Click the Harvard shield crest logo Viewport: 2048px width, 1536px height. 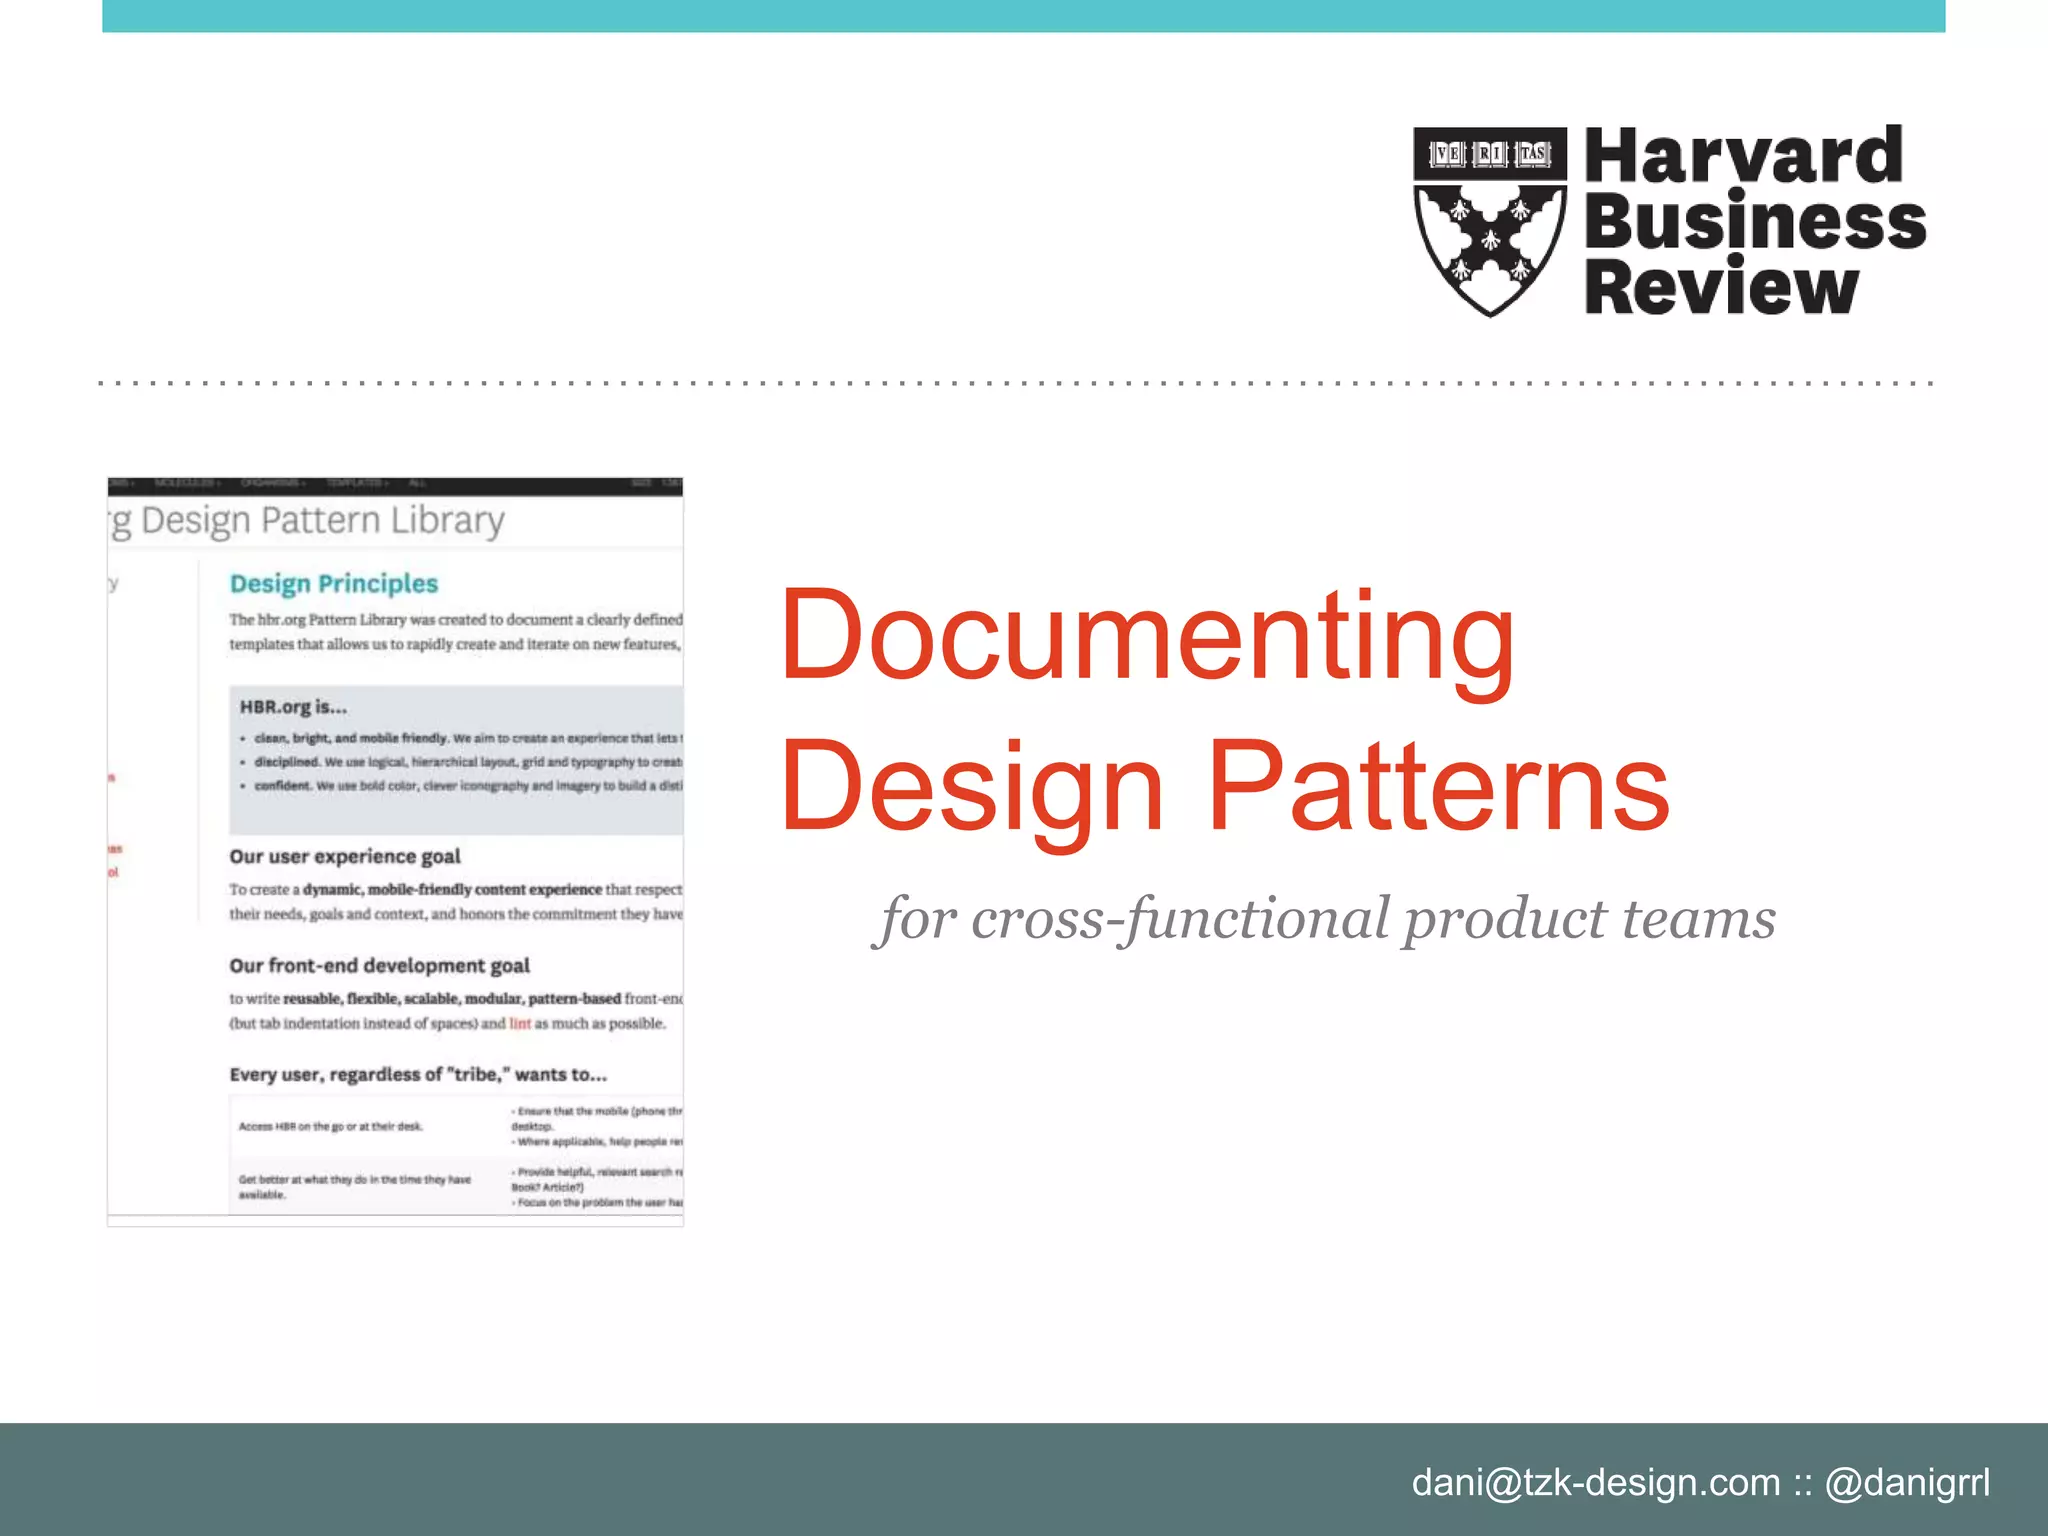pyautogui.click(x=1489, y=222)
